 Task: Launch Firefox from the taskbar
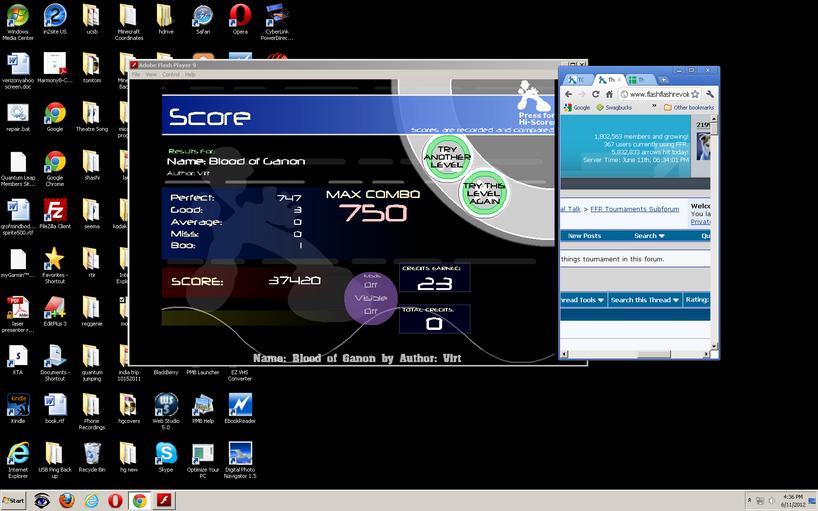point(67,501)
